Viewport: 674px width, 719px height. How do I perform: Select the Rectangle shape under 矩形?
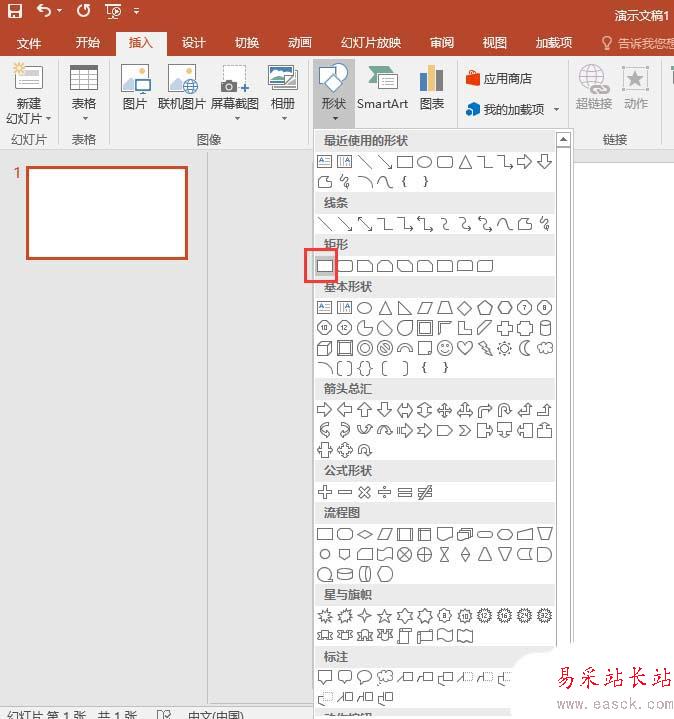pyautogui.click(x=325, y=265)
